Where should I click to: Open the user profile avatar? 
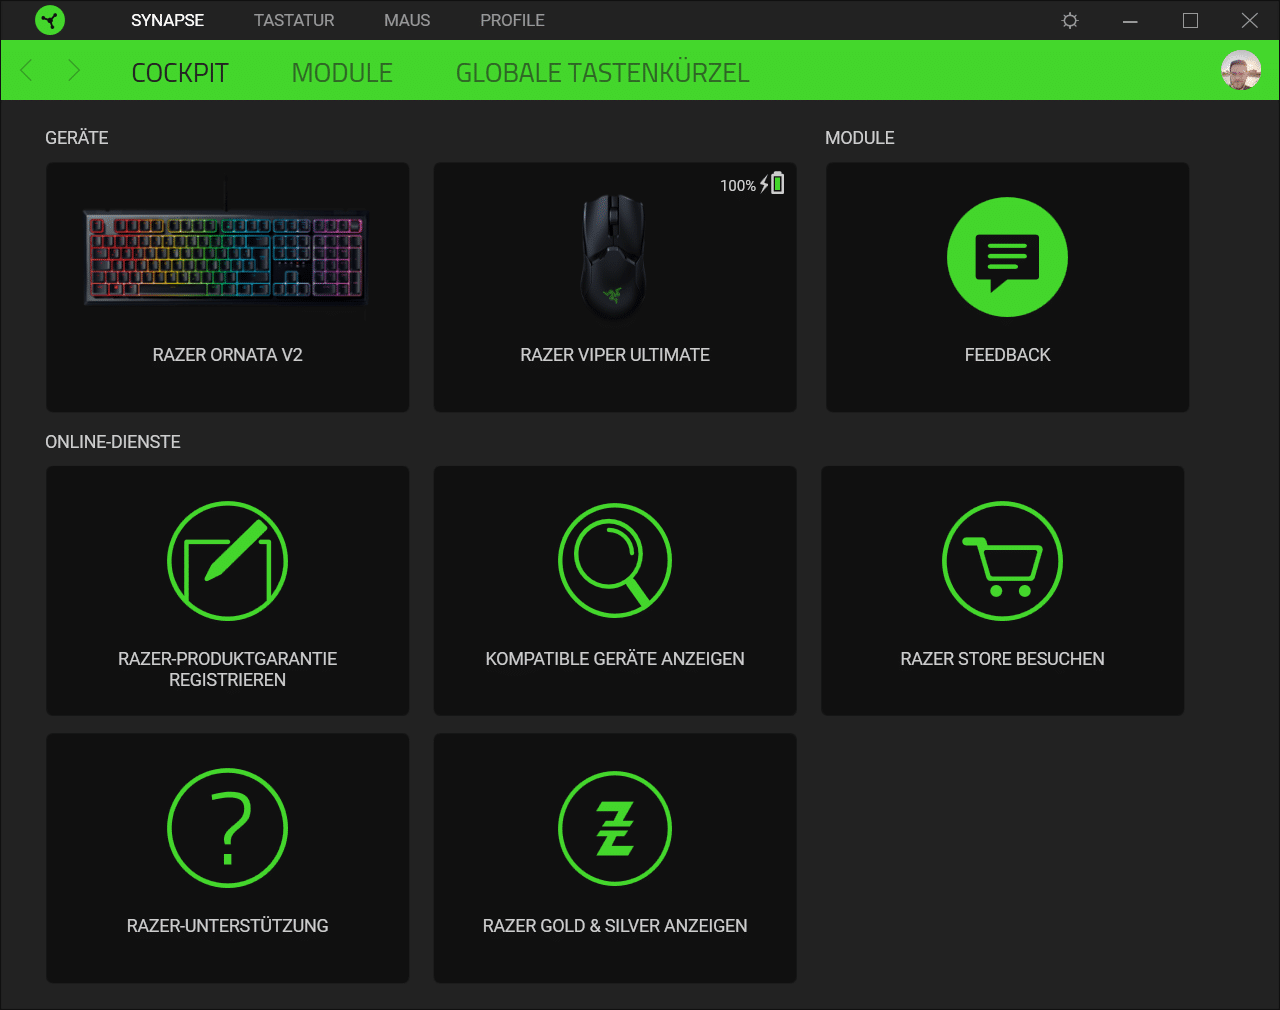click(x=1241, y=71)
